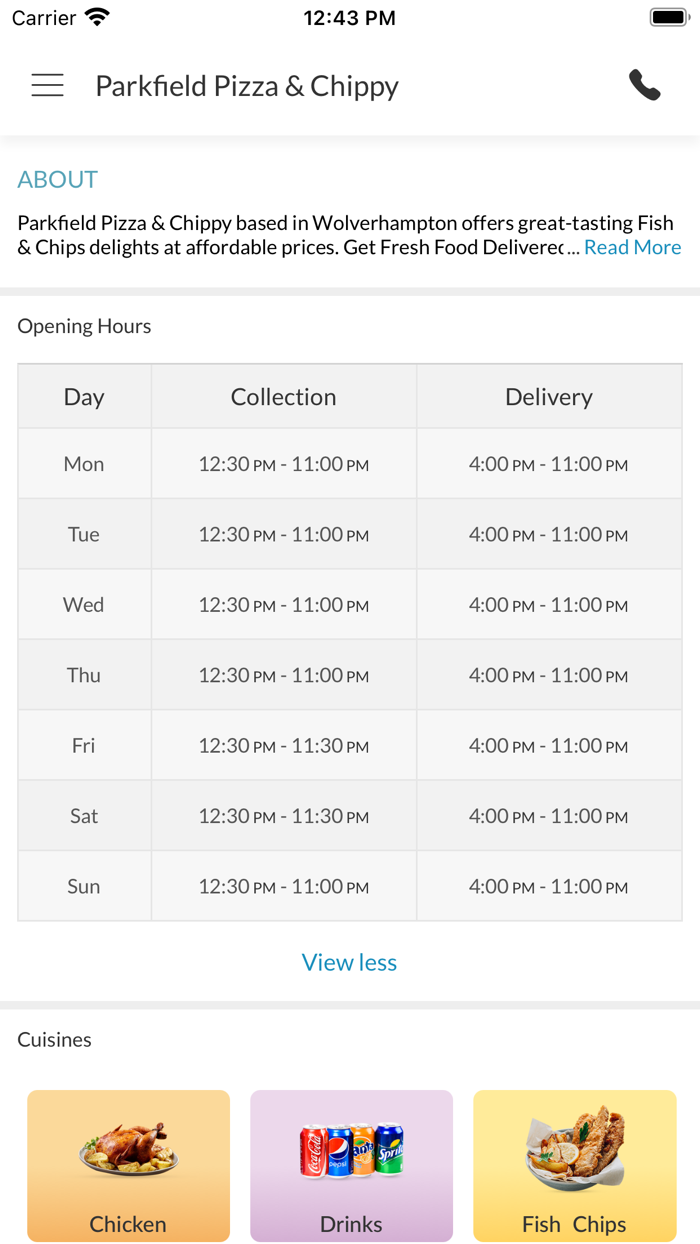
Task: Expand the about text with Read More
Action: click(632, 247)
